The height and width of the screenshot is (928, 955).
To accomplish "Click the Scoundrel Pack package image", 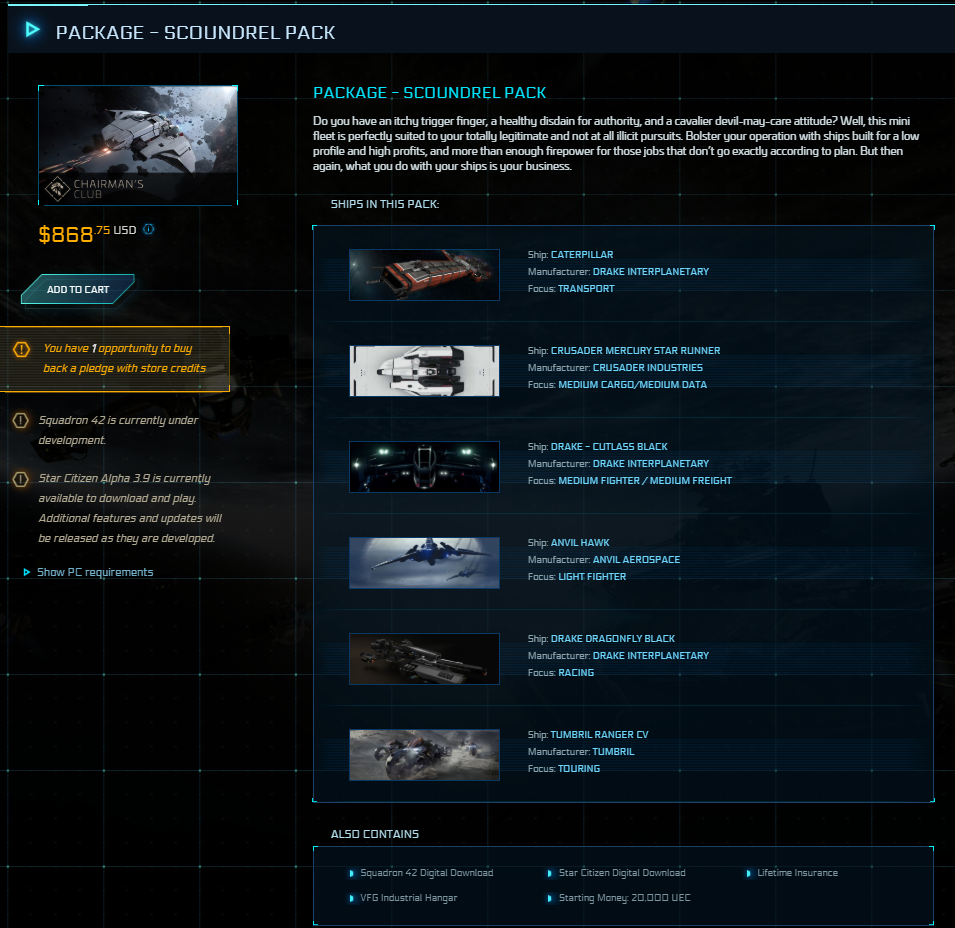I will point(138,145).
